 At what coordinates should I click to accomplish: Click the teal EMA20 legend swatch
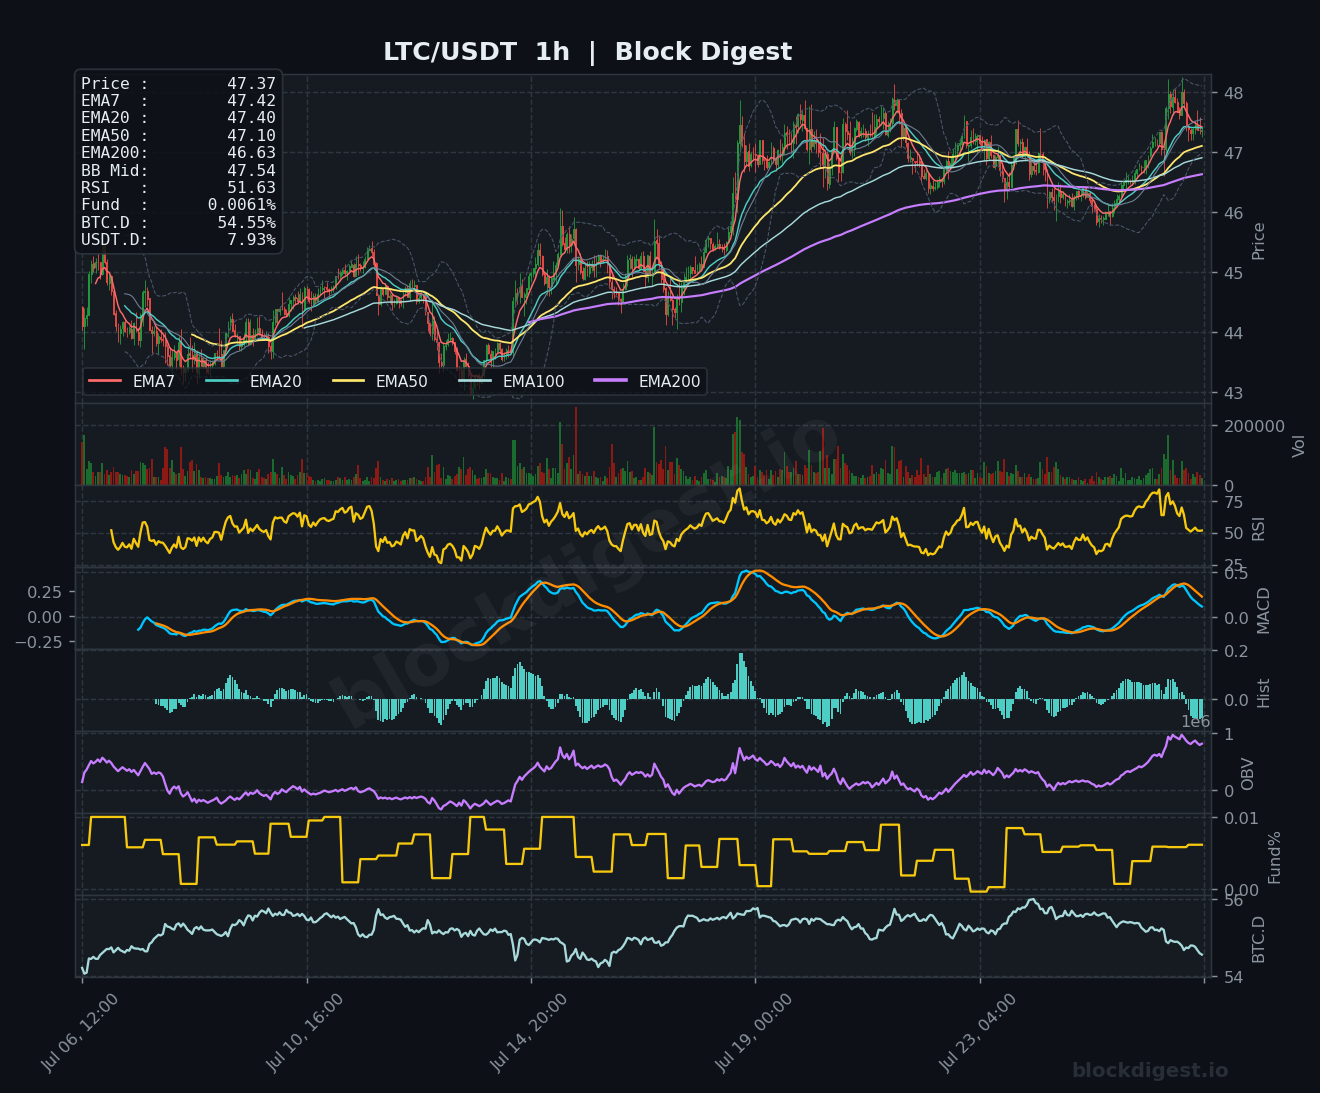tap(222, 381)
